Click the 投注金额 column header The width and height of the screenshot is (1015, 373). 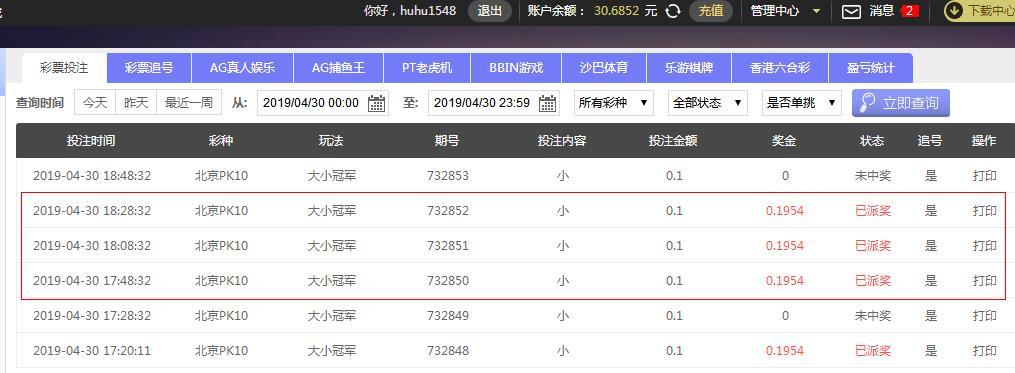pos(673,141)
